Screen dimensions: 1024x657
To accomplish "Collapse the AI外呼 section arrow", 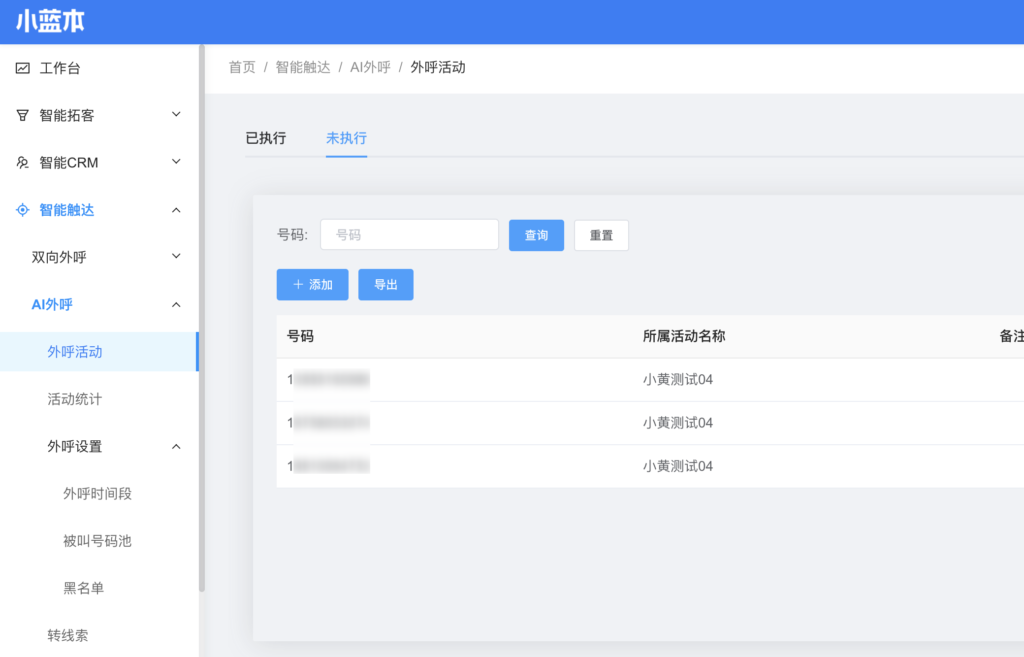I will coord(176,304).
